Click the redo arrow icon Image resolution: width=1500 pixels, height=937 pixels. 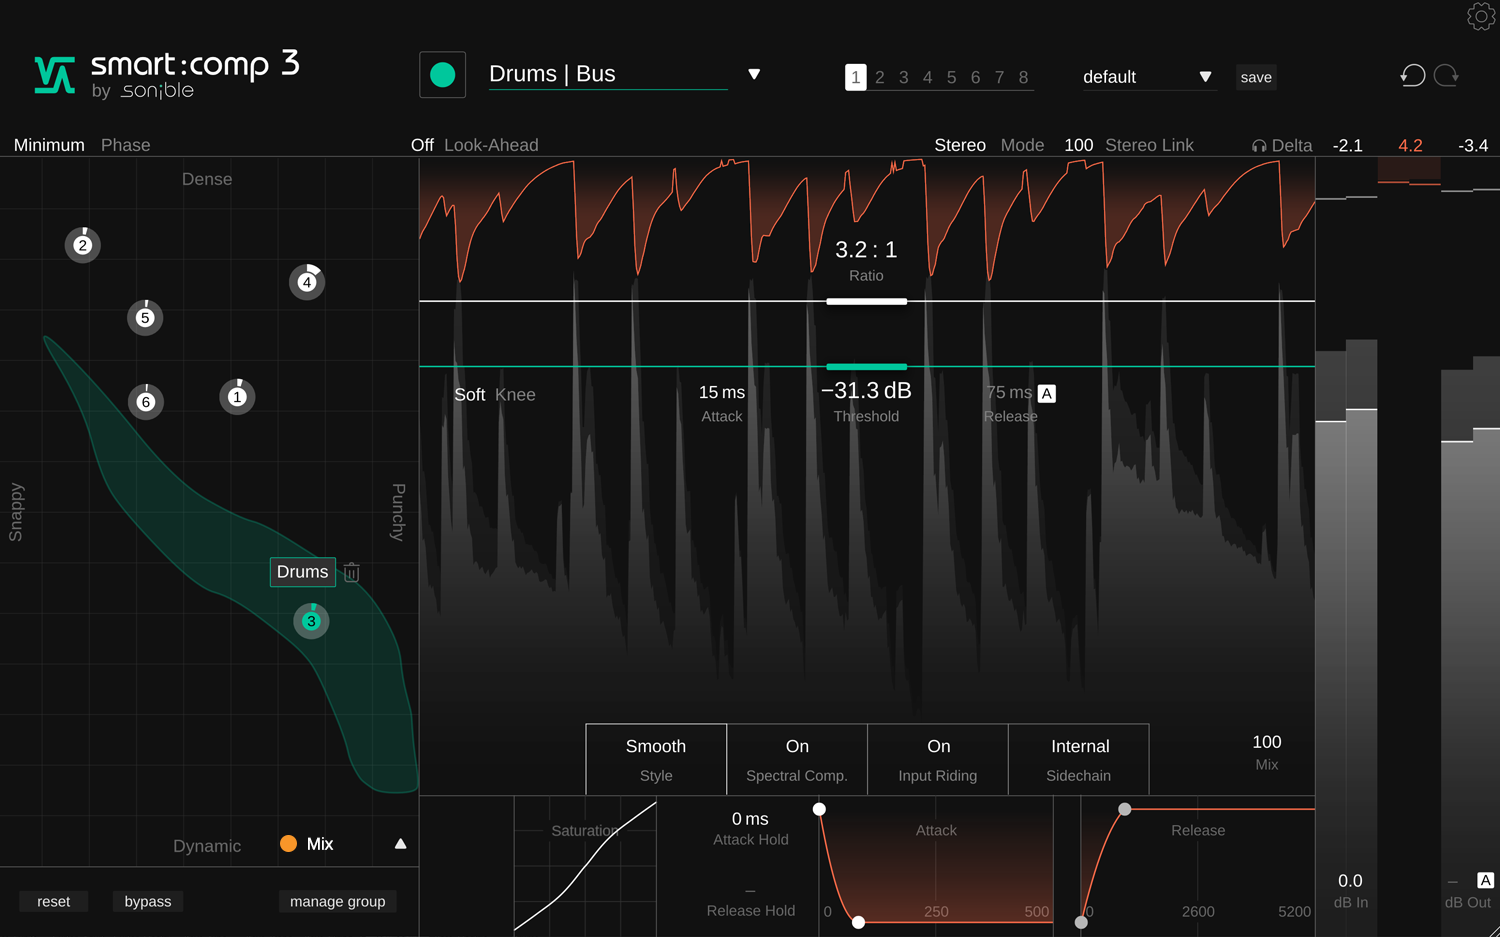pos(1446,76)
